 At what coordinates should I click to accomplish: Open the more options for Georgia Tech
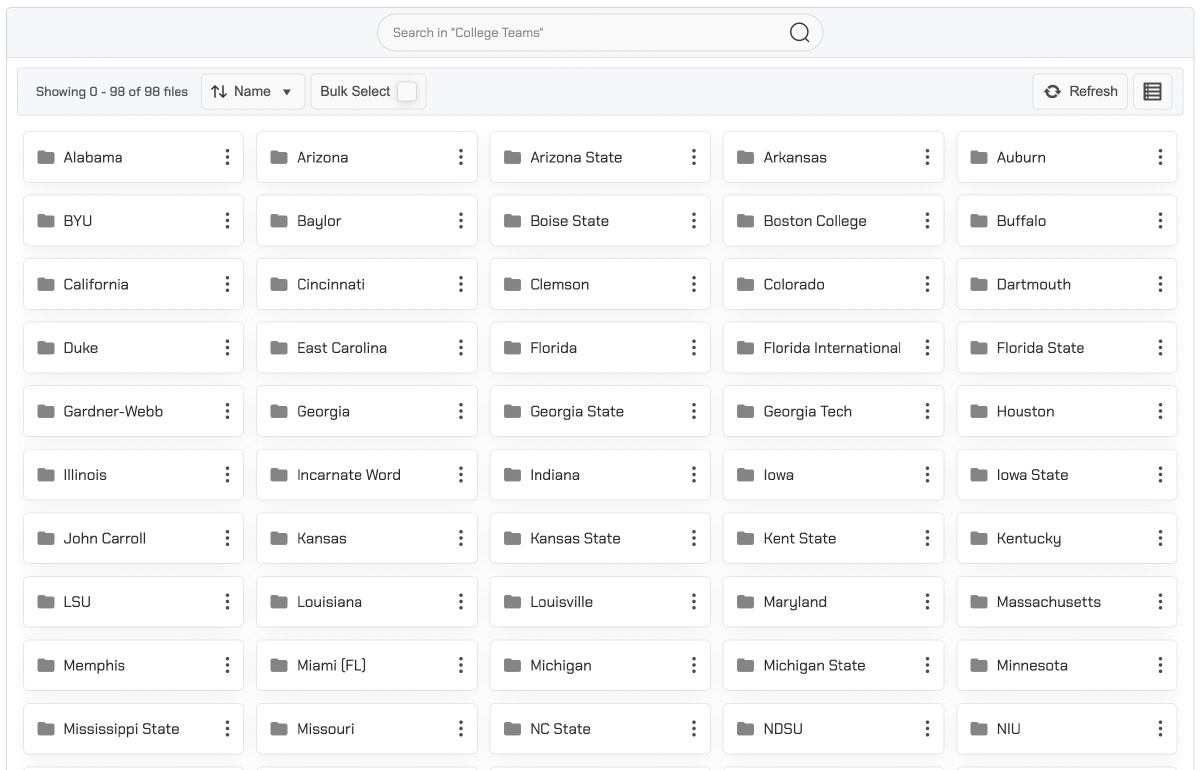(927, 411)
